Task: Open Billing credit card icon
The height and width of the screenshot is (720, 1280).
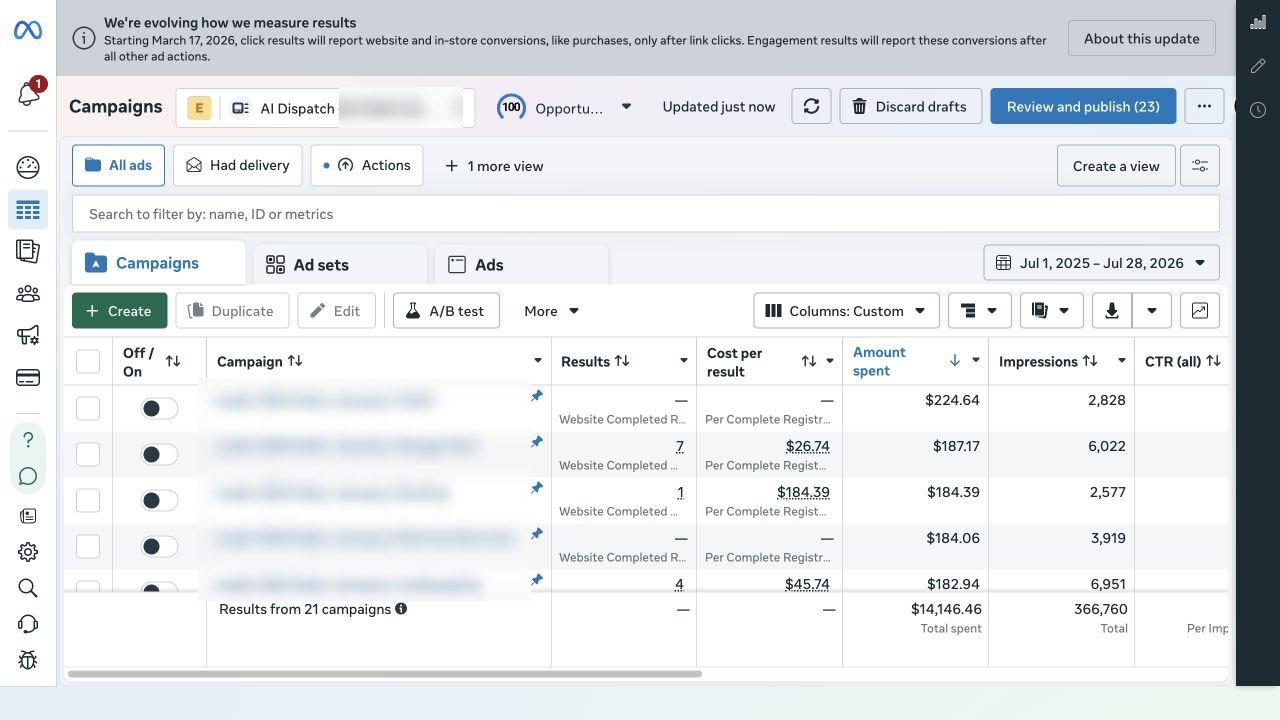Action: (x=28, y=378)
